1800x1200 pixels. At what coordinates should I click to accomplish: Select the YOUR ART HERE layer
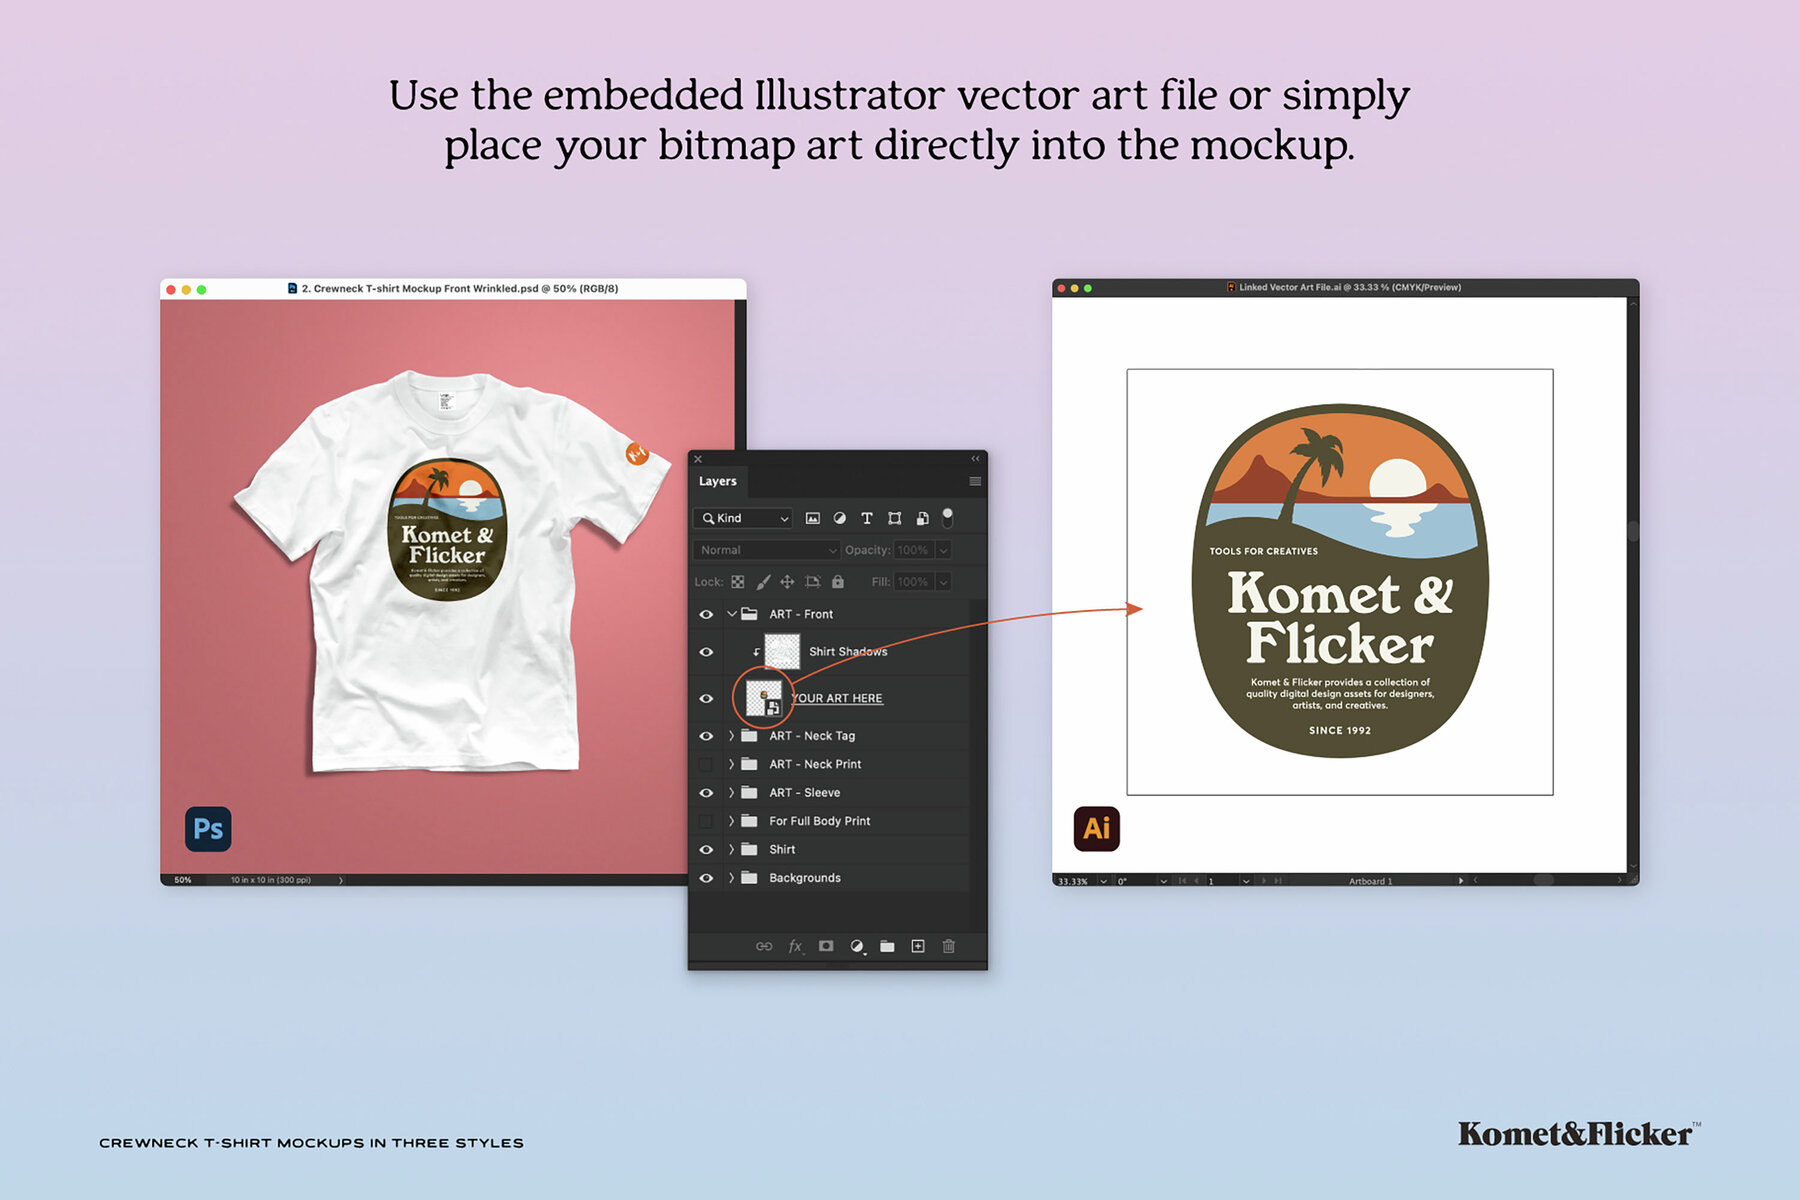tap(837, 698)
